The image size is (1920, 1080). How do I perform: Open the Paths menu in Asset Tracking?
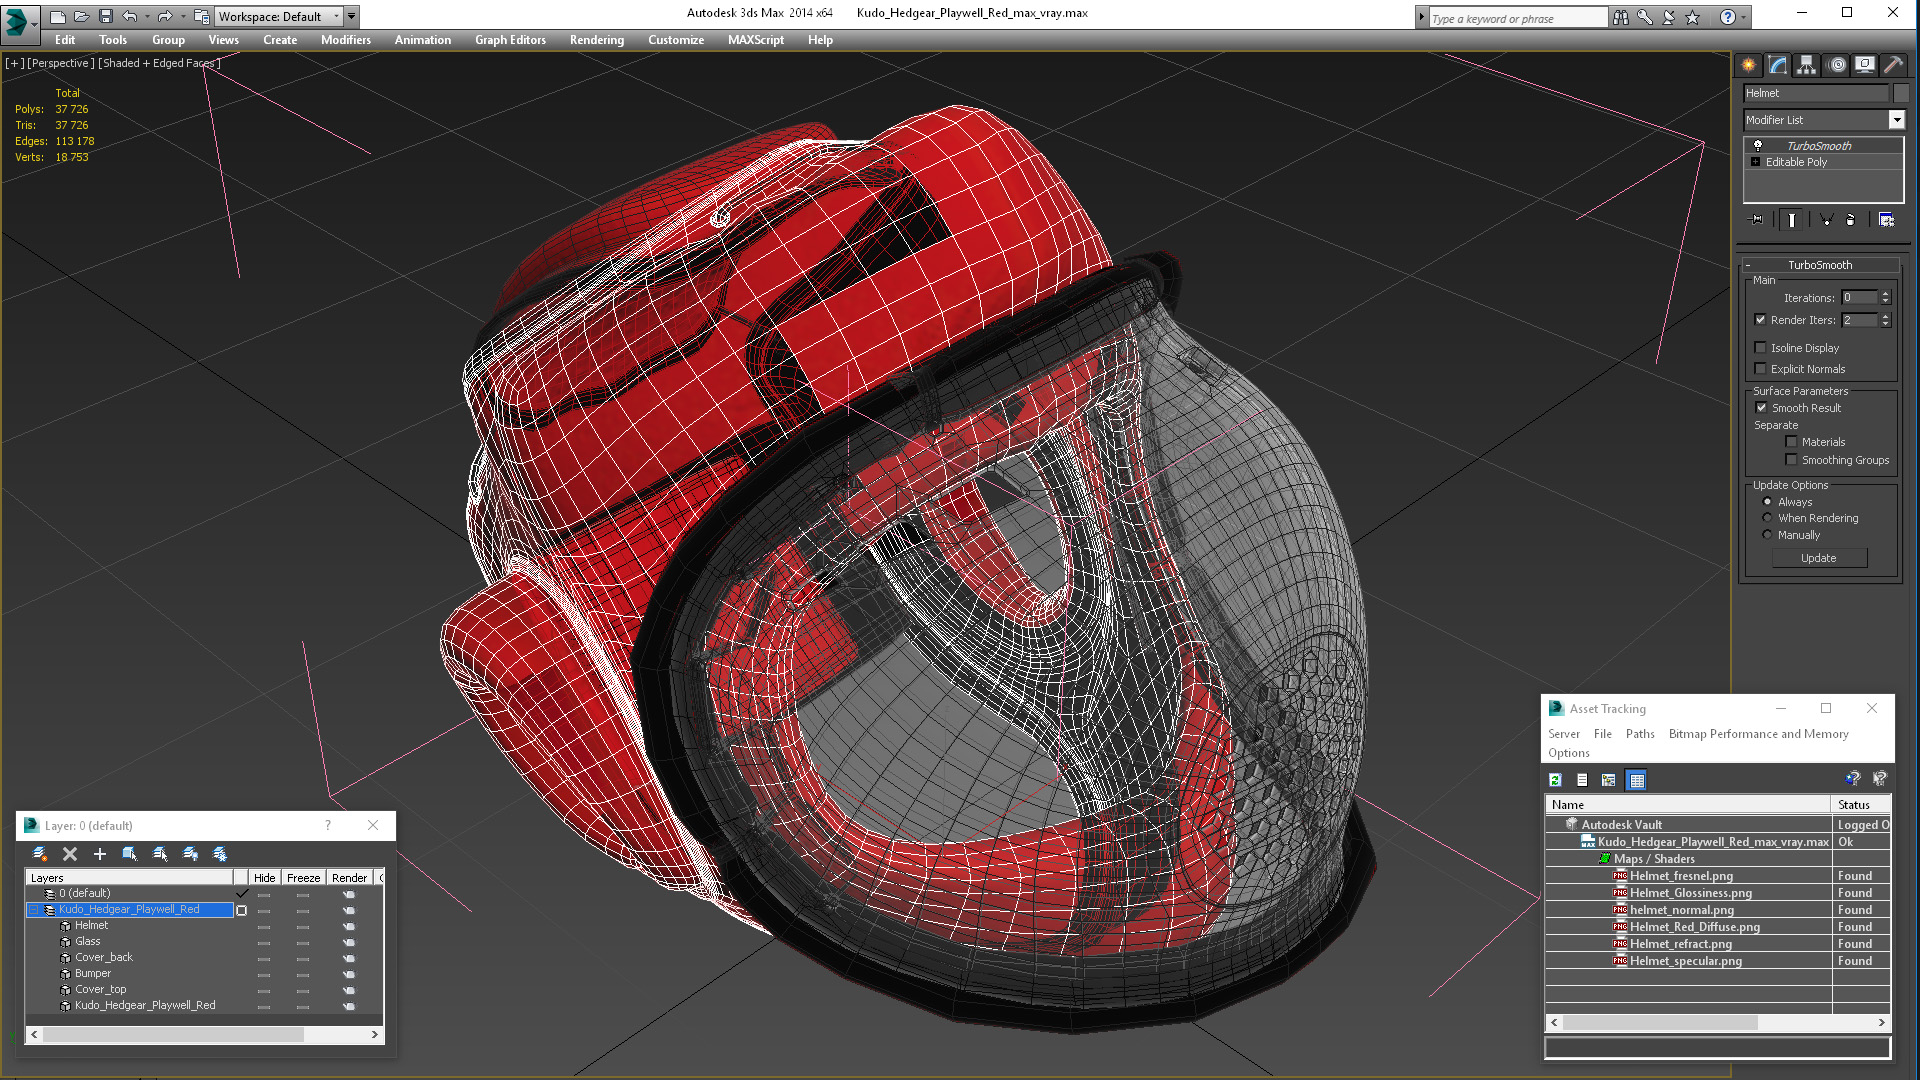point(1640,734)
